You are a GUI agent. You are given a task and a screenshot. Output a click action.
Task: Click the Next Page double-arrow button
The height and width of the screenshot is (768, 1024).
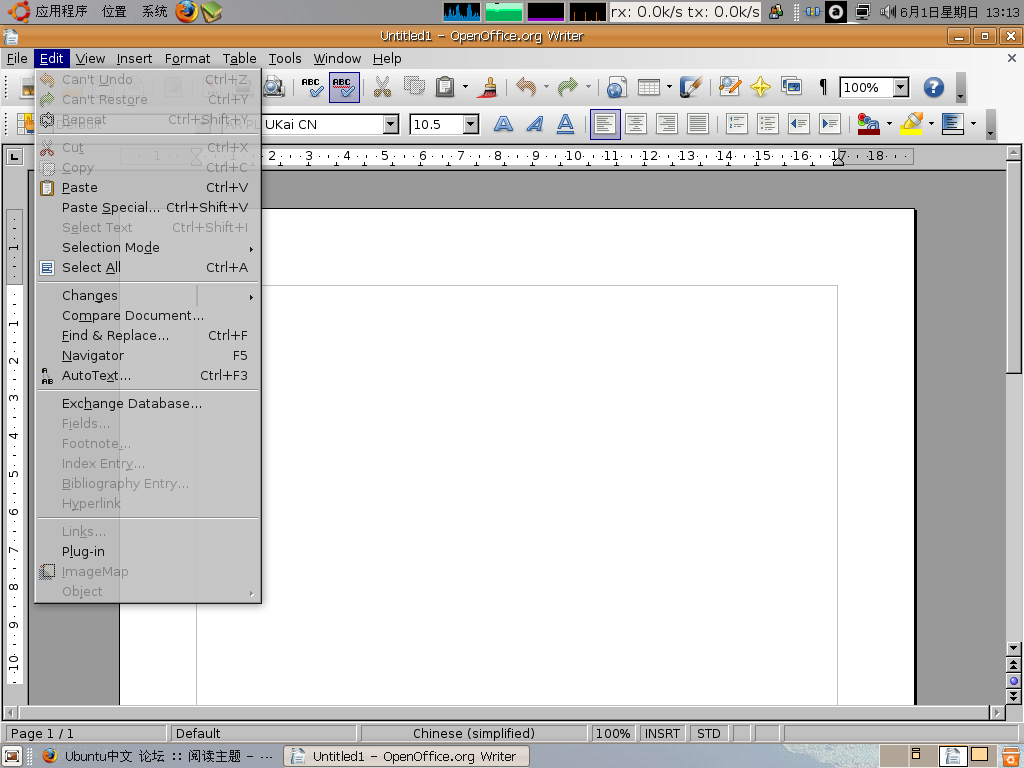click(x=1013, y=697)
